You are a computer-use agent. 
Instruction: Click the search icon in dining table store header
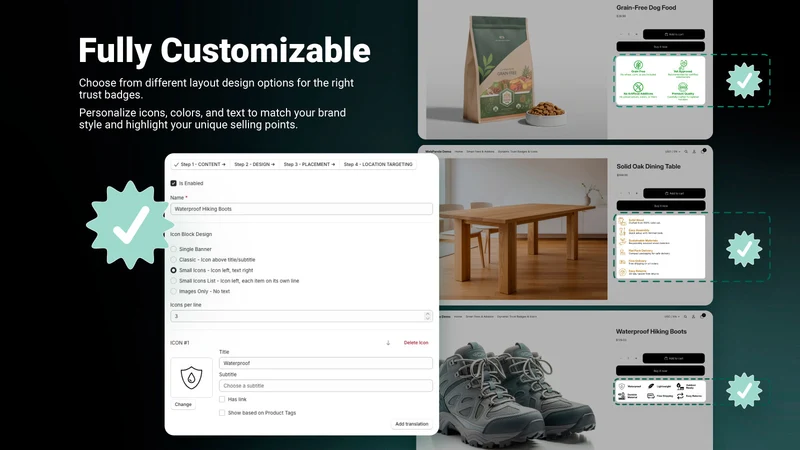(686, 152)
